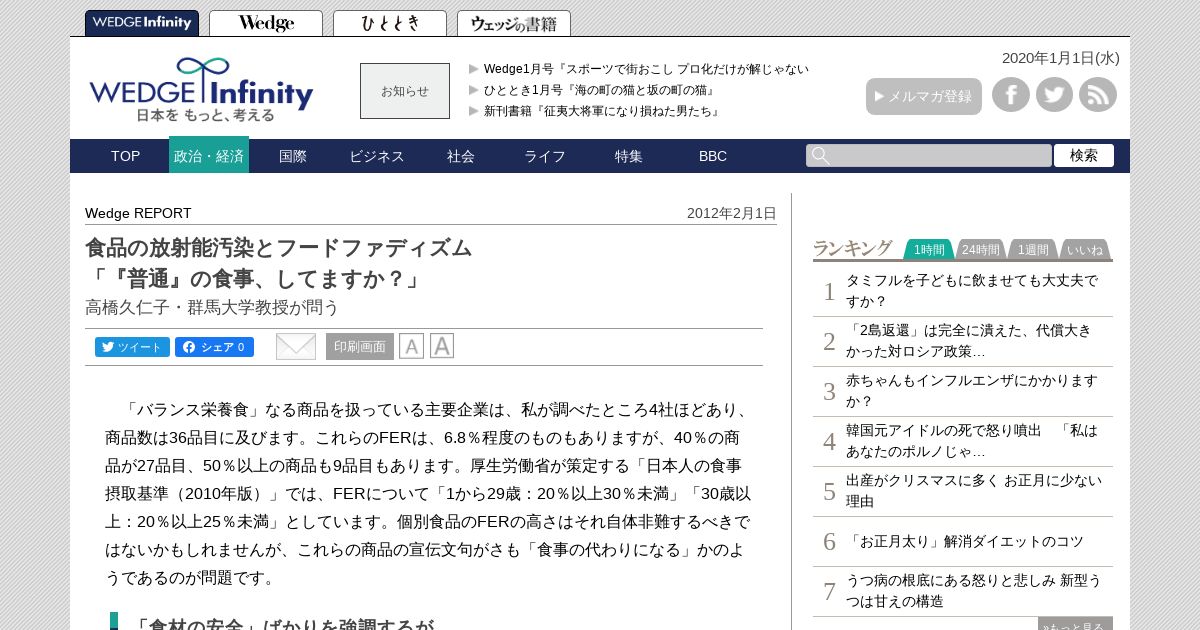Select the larger font size A icon
The width and height of the screenshot is (1200, 630).
coord(442,346)
